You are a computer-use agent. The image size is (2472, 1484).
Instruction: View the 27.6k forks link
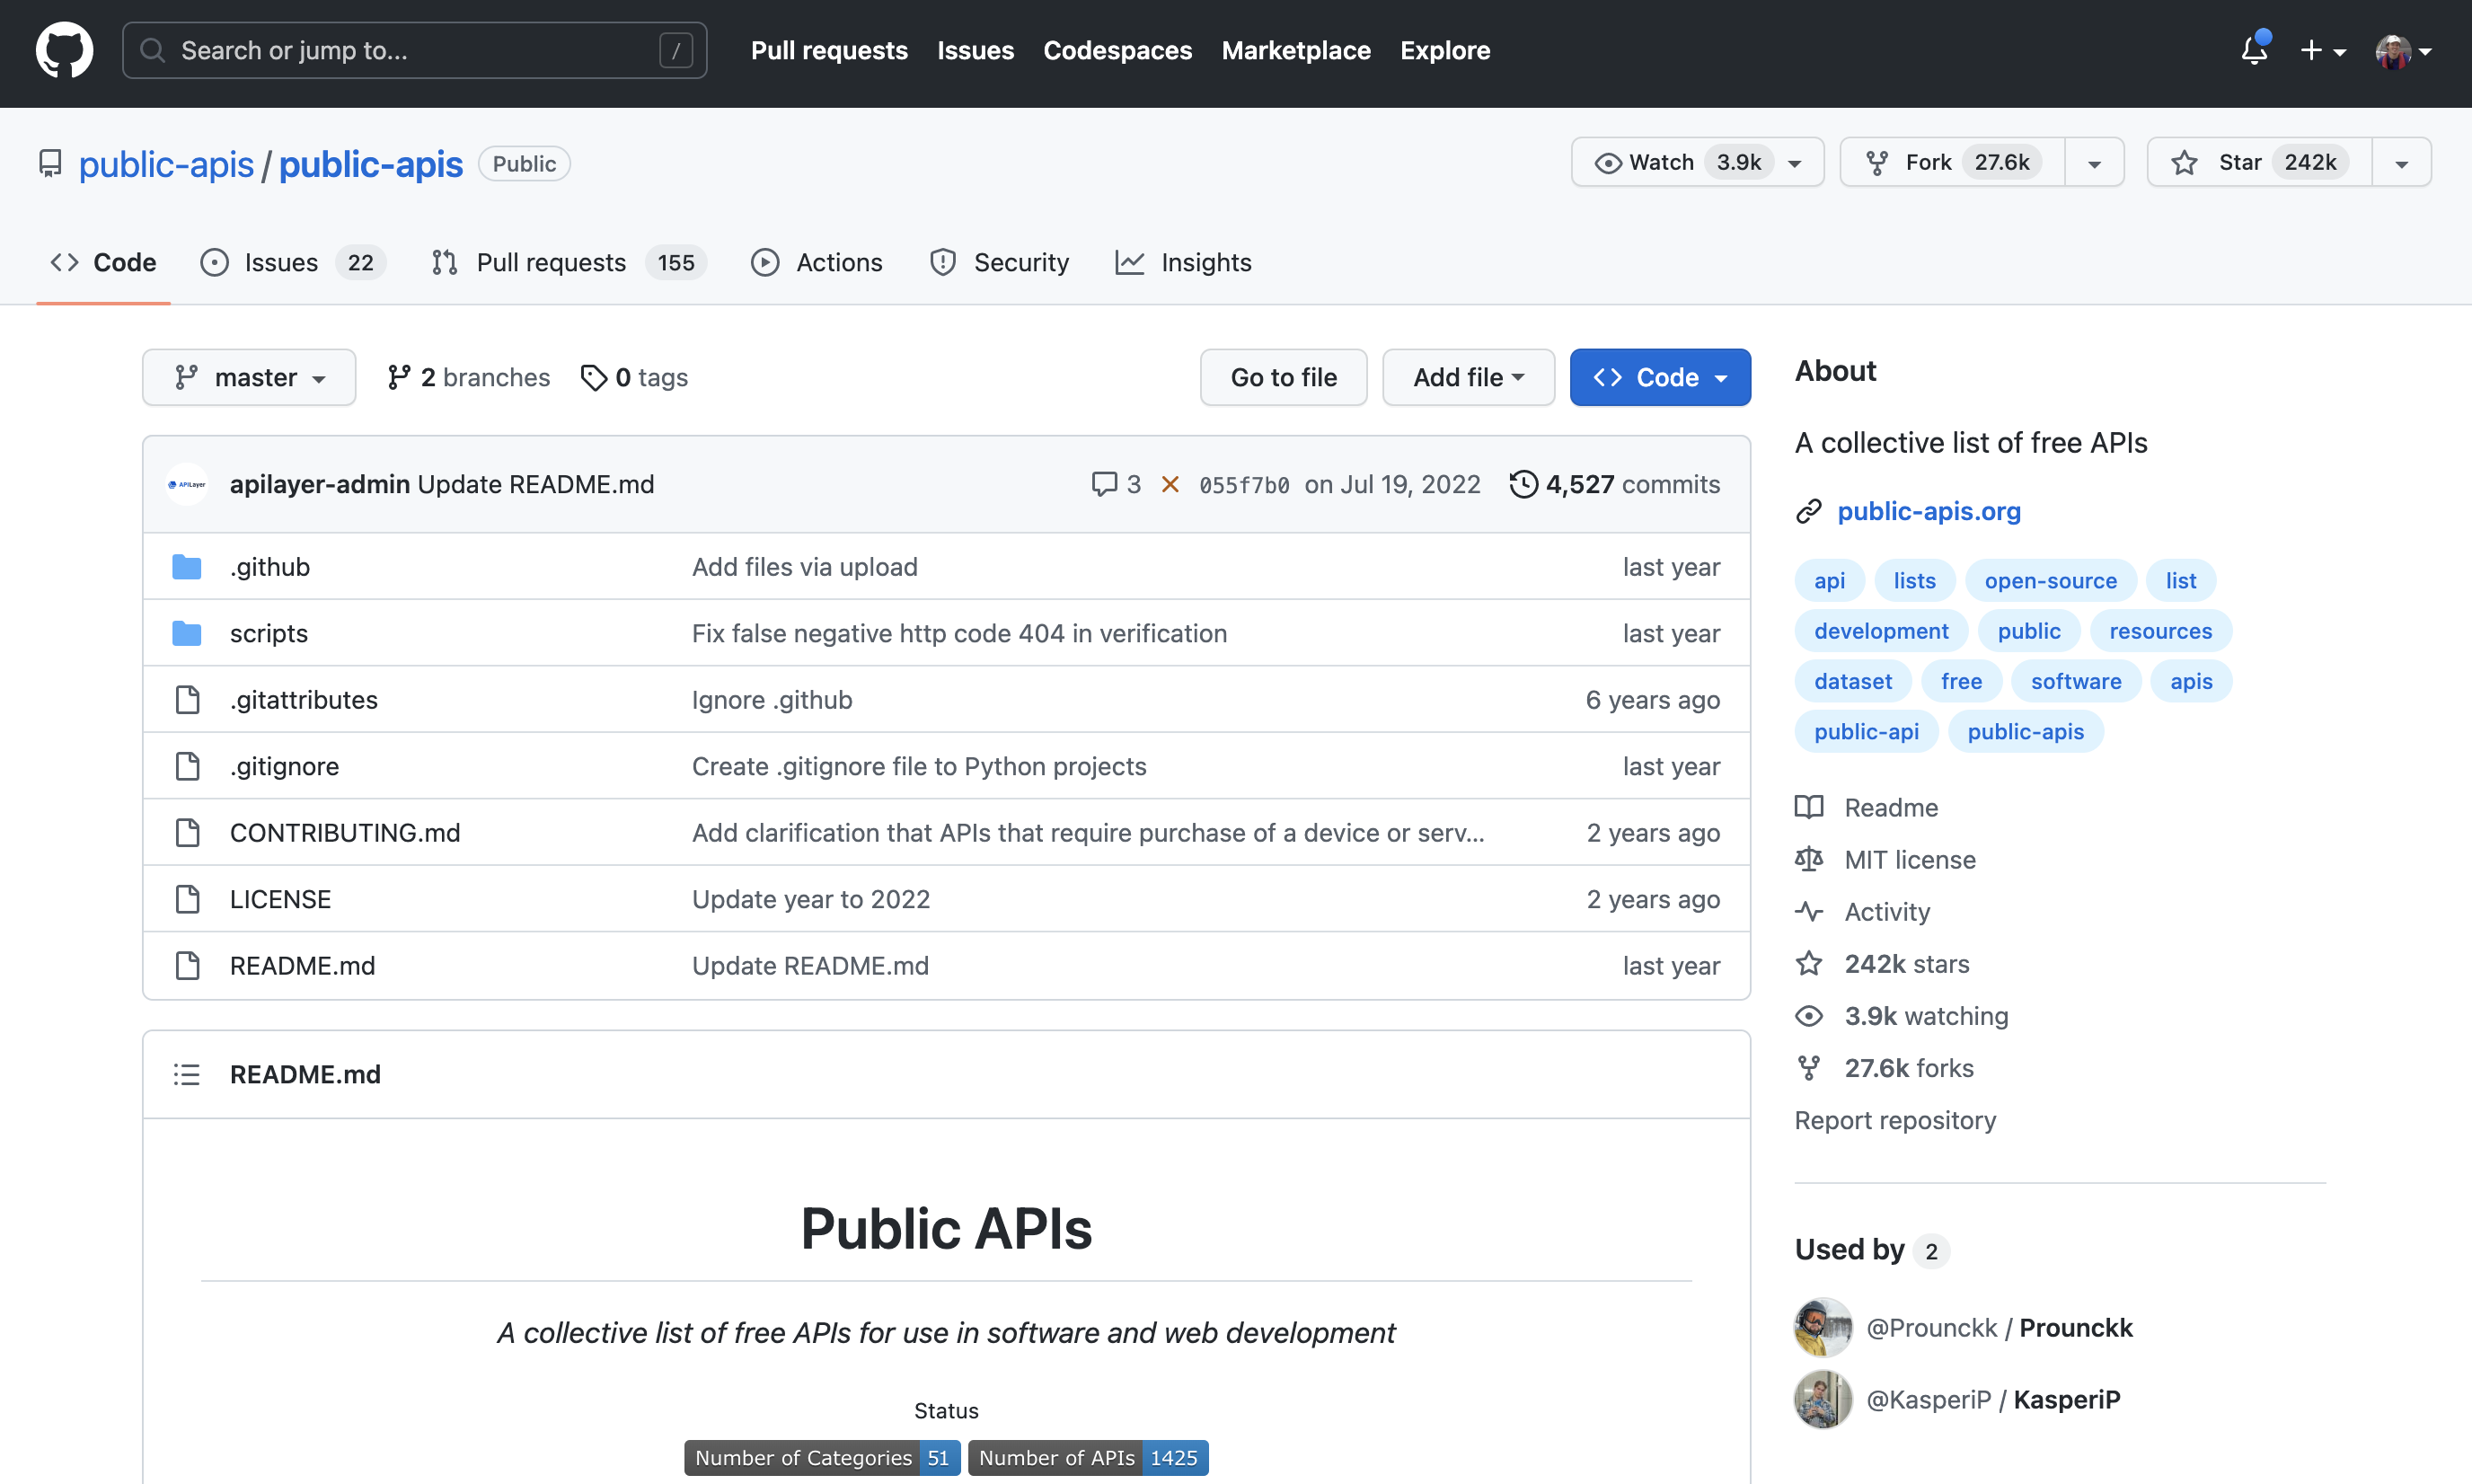[x=1885, y=1068]
